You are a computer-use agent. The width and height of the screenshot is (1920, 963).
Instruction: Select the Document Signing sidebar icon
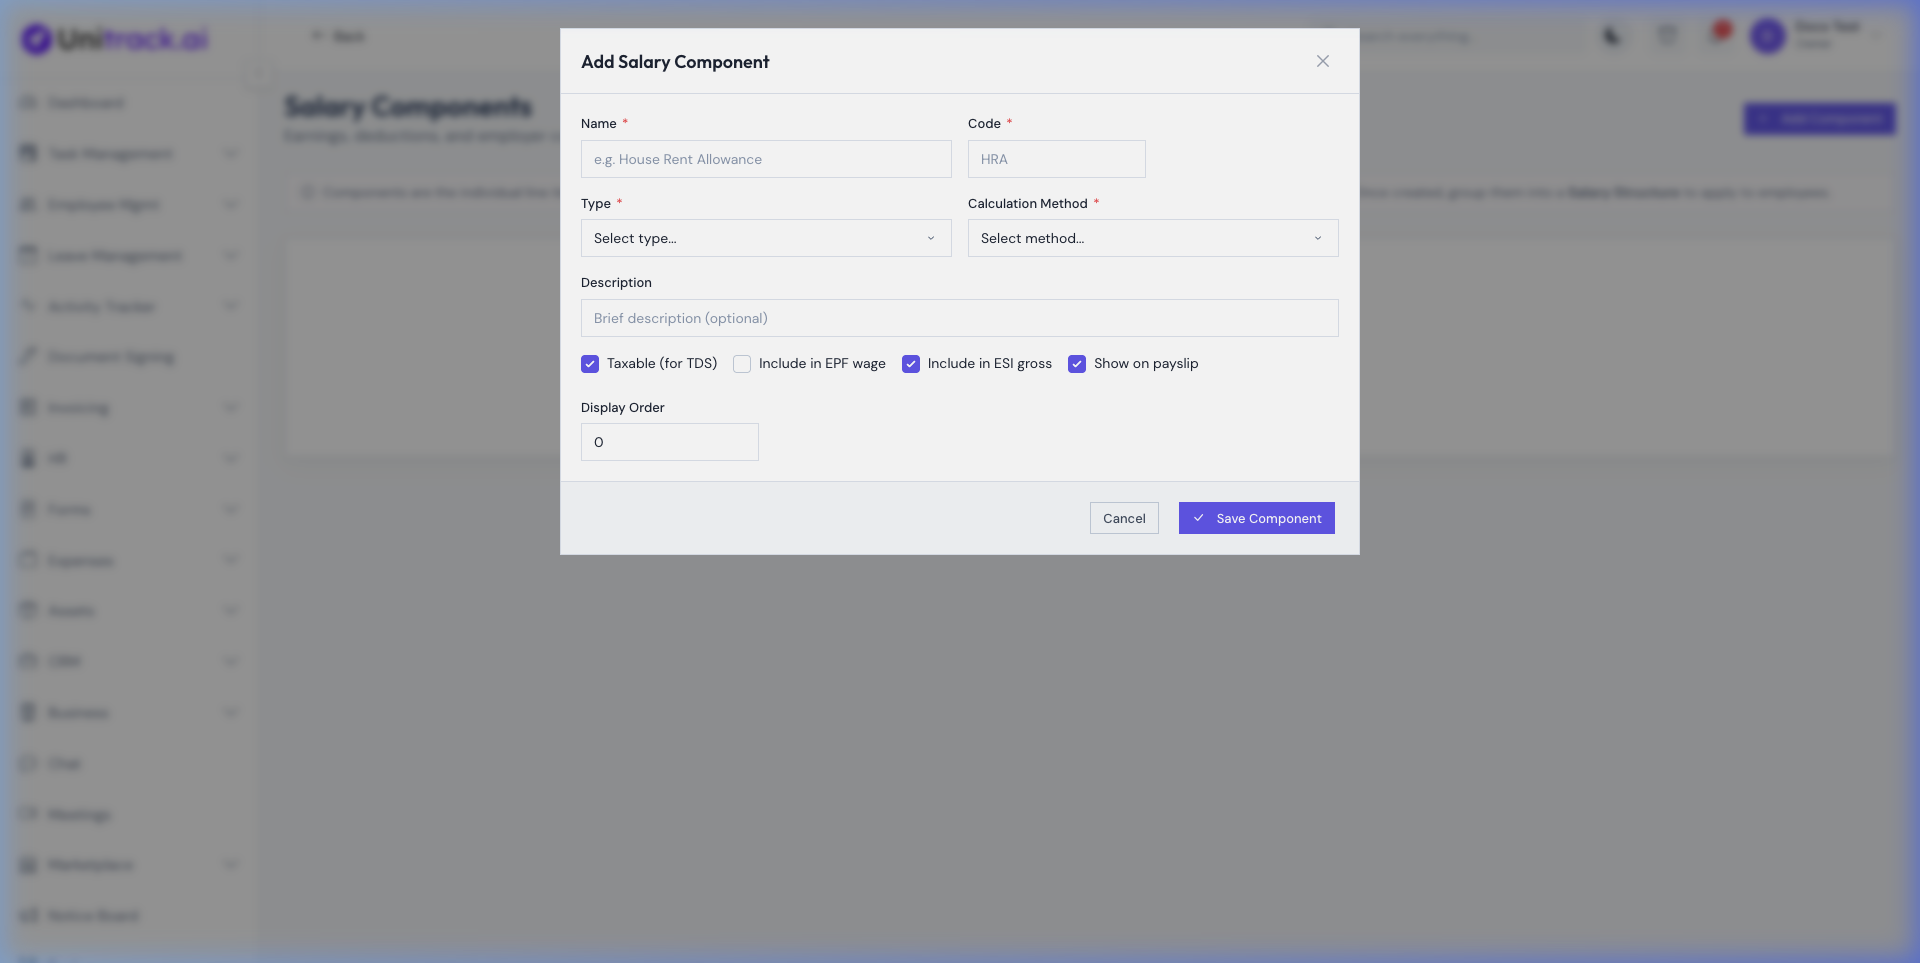tap(27, 356)
